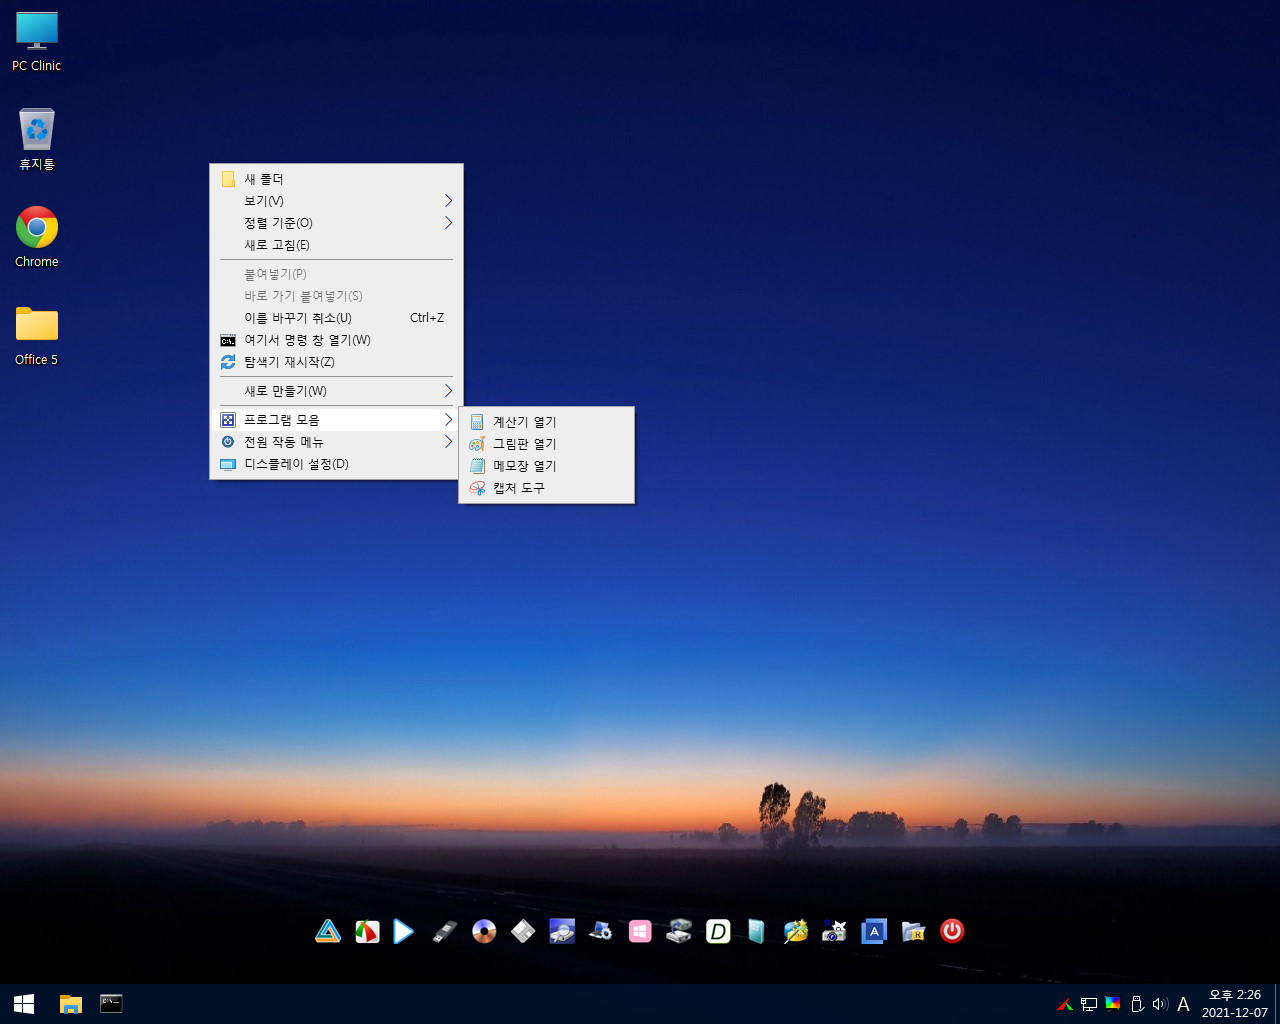The image size is (1280, 1024).
Task: Open the globe with wand dock icon
Action: 796,932
